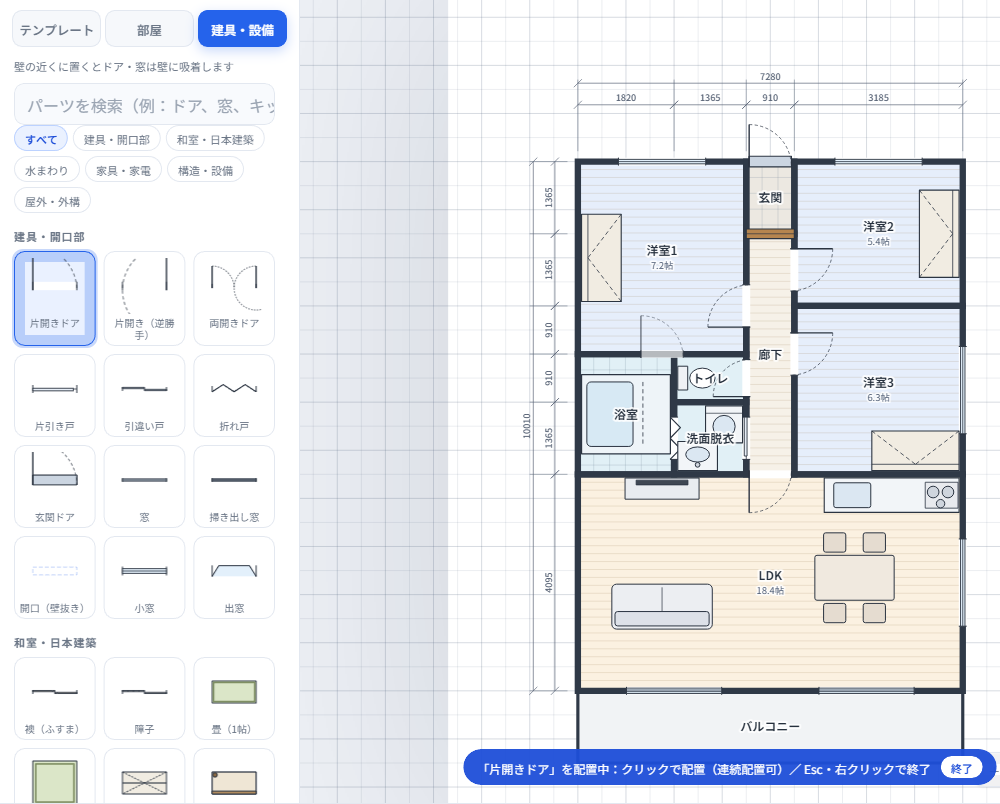Screen dimensions: 1000x804
Task: Open the テンプレート tab
Action: tap(57, 29)
